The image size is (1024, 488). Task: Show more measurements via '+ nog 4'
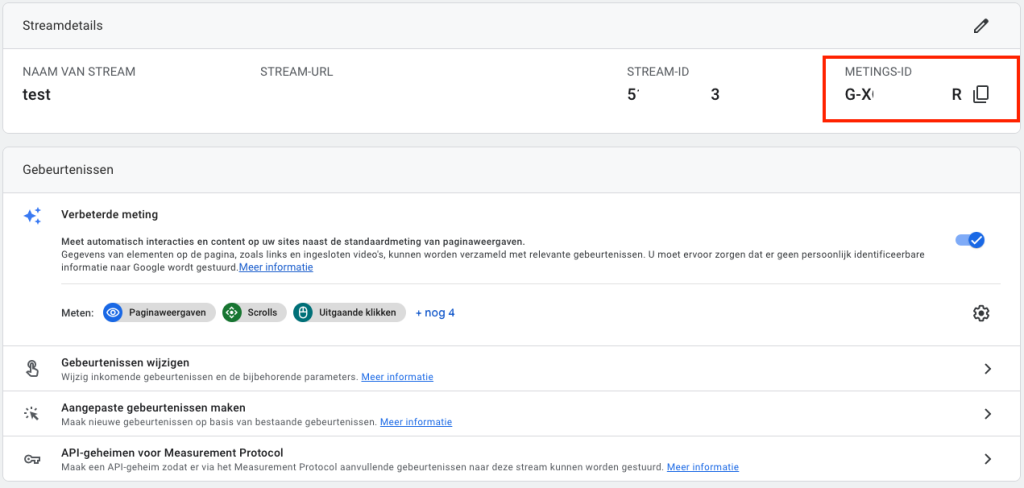(x=435, y=313)
